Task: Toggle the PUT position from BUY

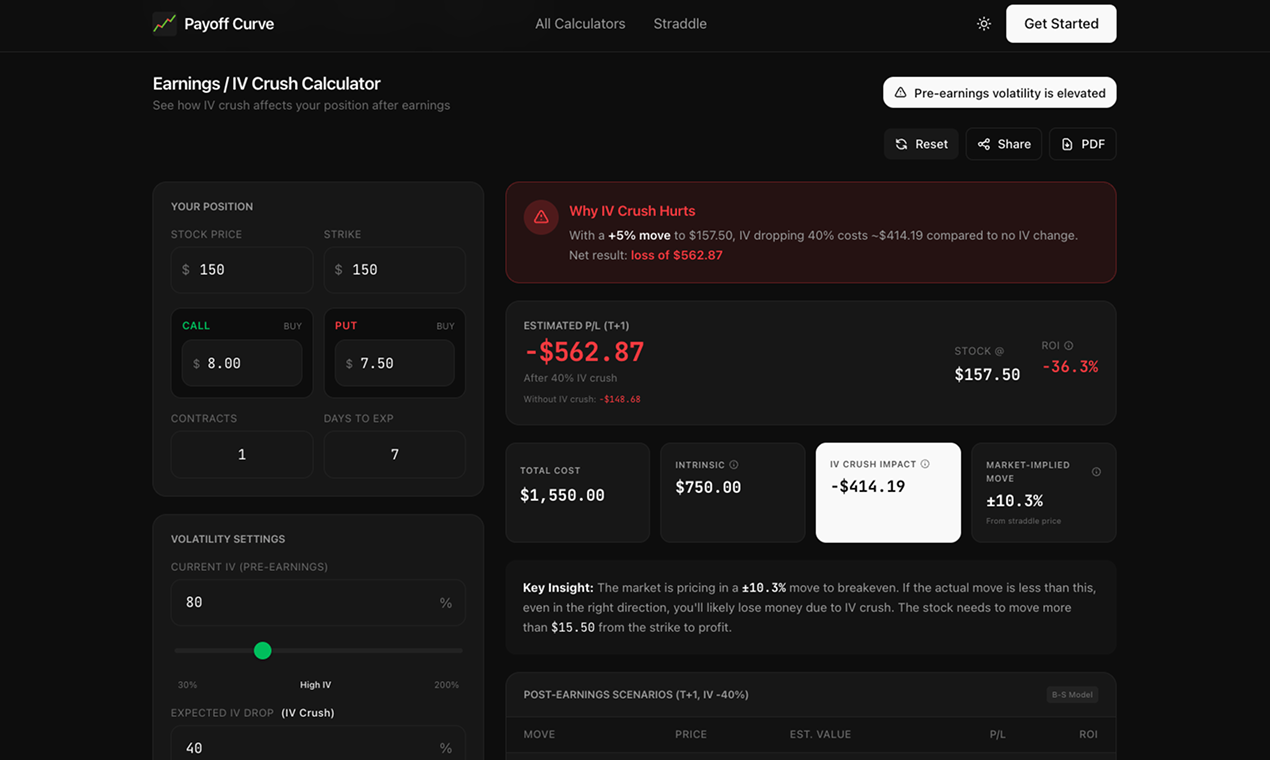Action: [x=445, y=325]
